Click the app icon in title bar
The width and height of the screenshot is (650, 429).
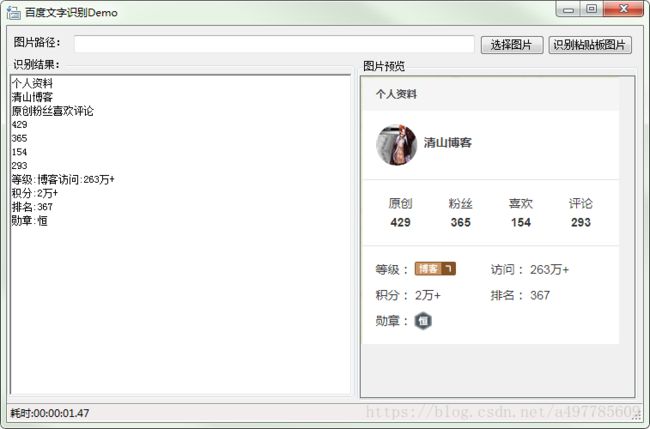[13, 12]
